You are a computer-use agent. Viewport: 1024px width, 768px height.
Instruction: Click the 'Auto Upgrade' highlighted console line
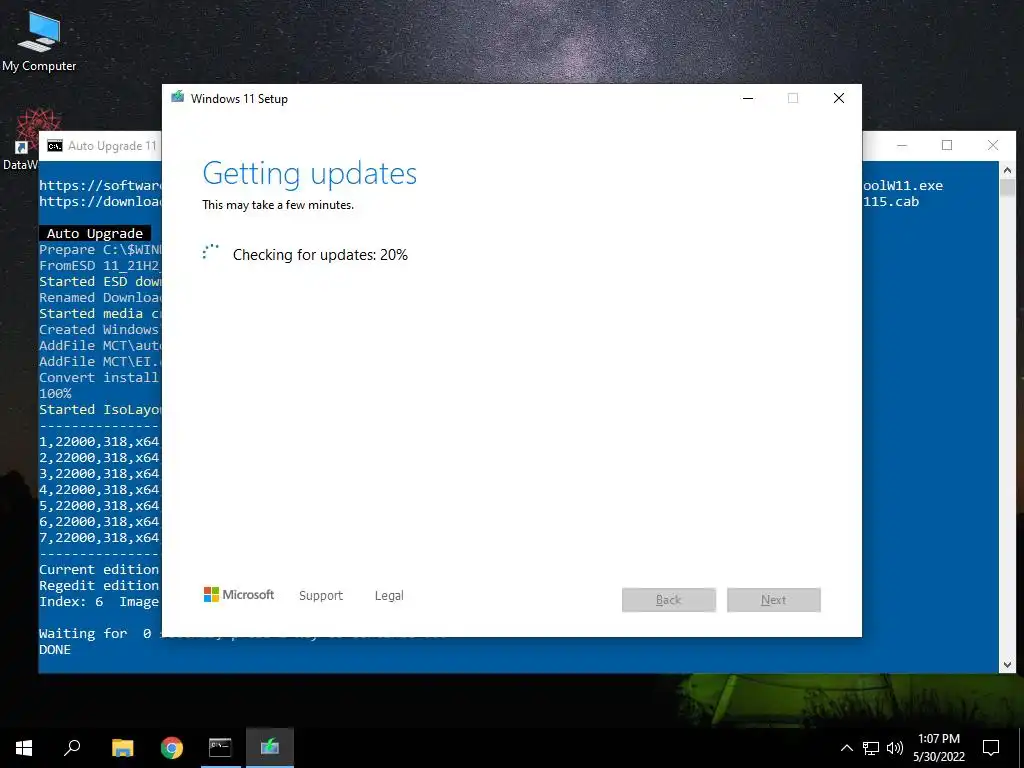click(x=95, y=233)
